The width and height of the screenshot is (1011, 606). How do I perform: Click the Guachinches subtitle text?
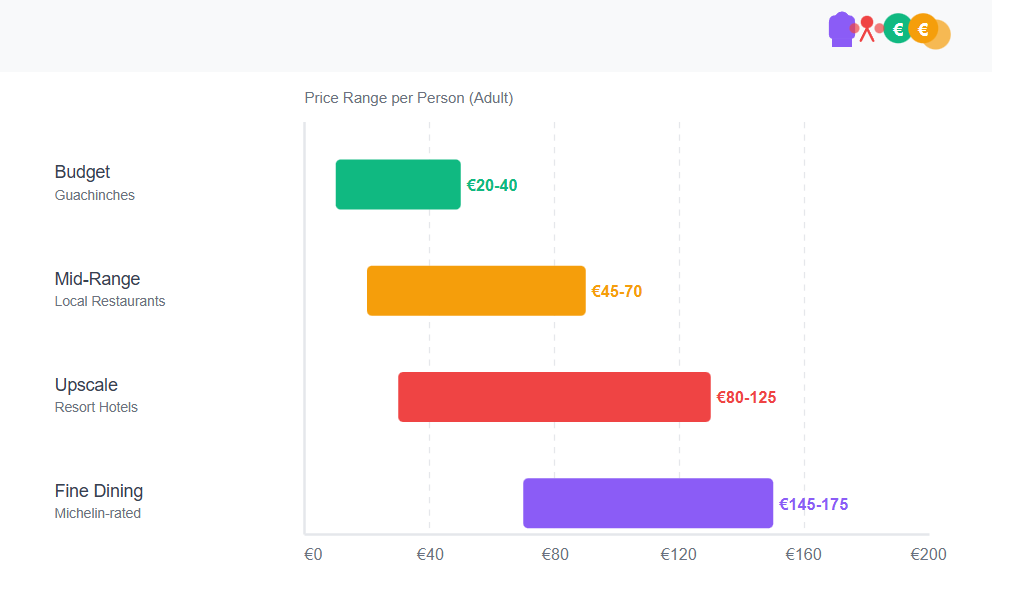tap(95, 195)
